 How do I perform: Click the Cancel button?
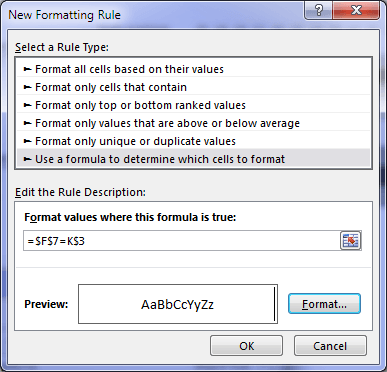coord(330,346)
